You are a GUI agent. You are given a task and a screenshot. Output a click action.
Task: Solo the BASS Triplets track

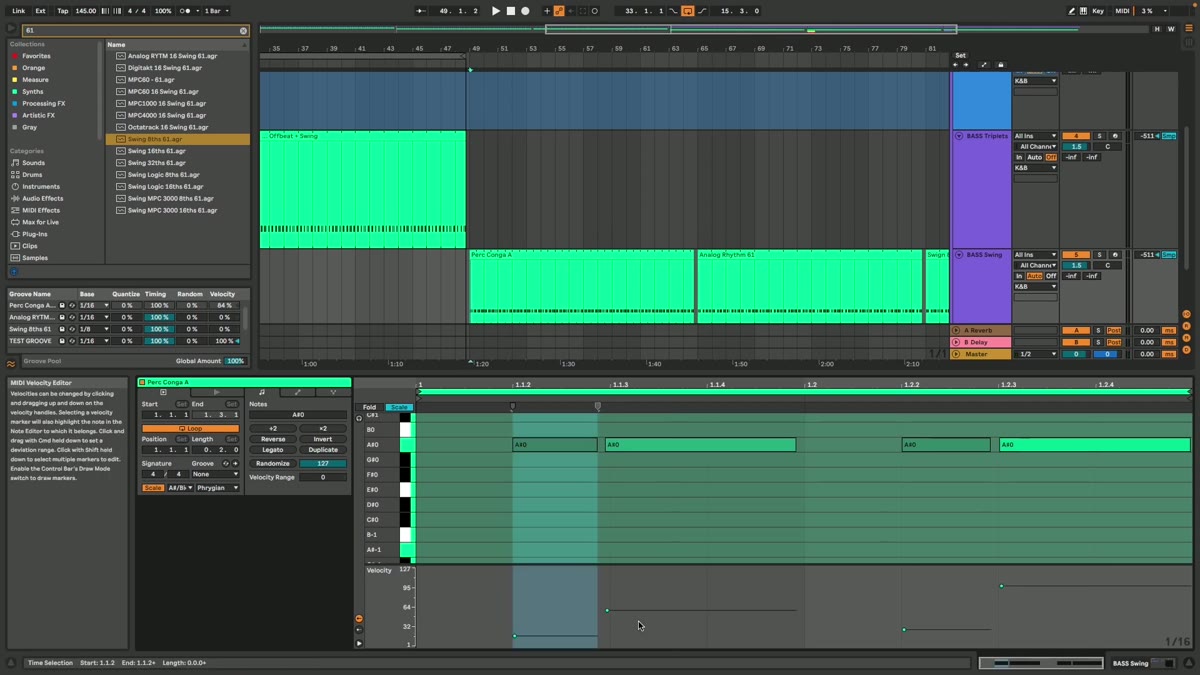(1099, 136)
